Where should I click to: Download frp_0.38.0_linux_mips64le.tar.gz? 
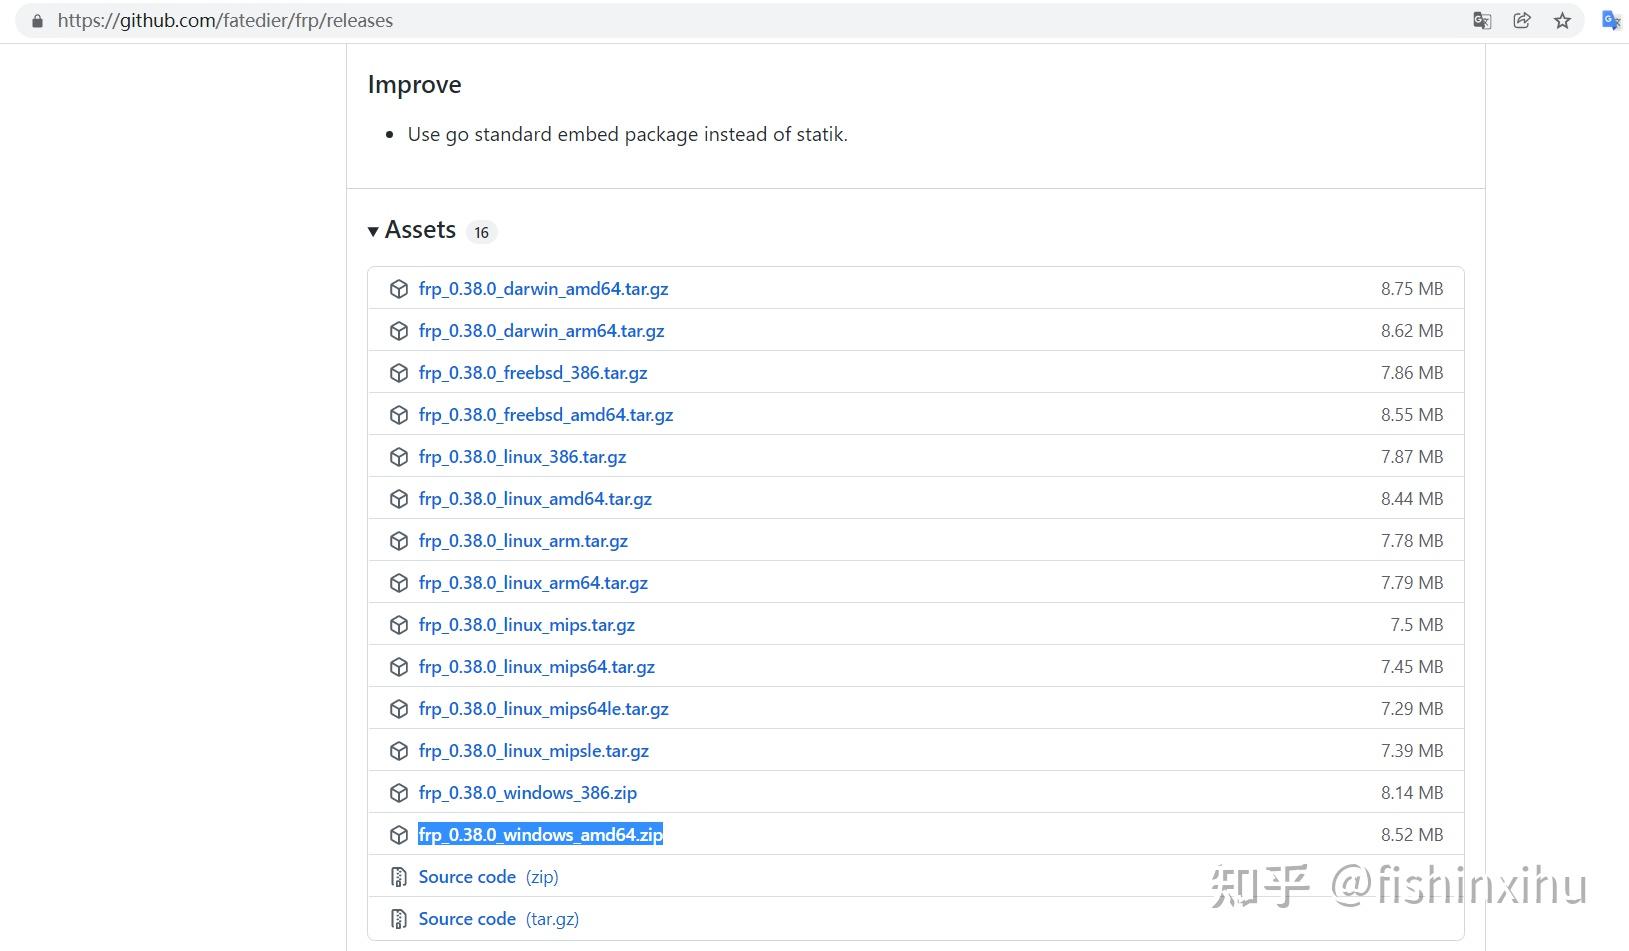[544, 708]
